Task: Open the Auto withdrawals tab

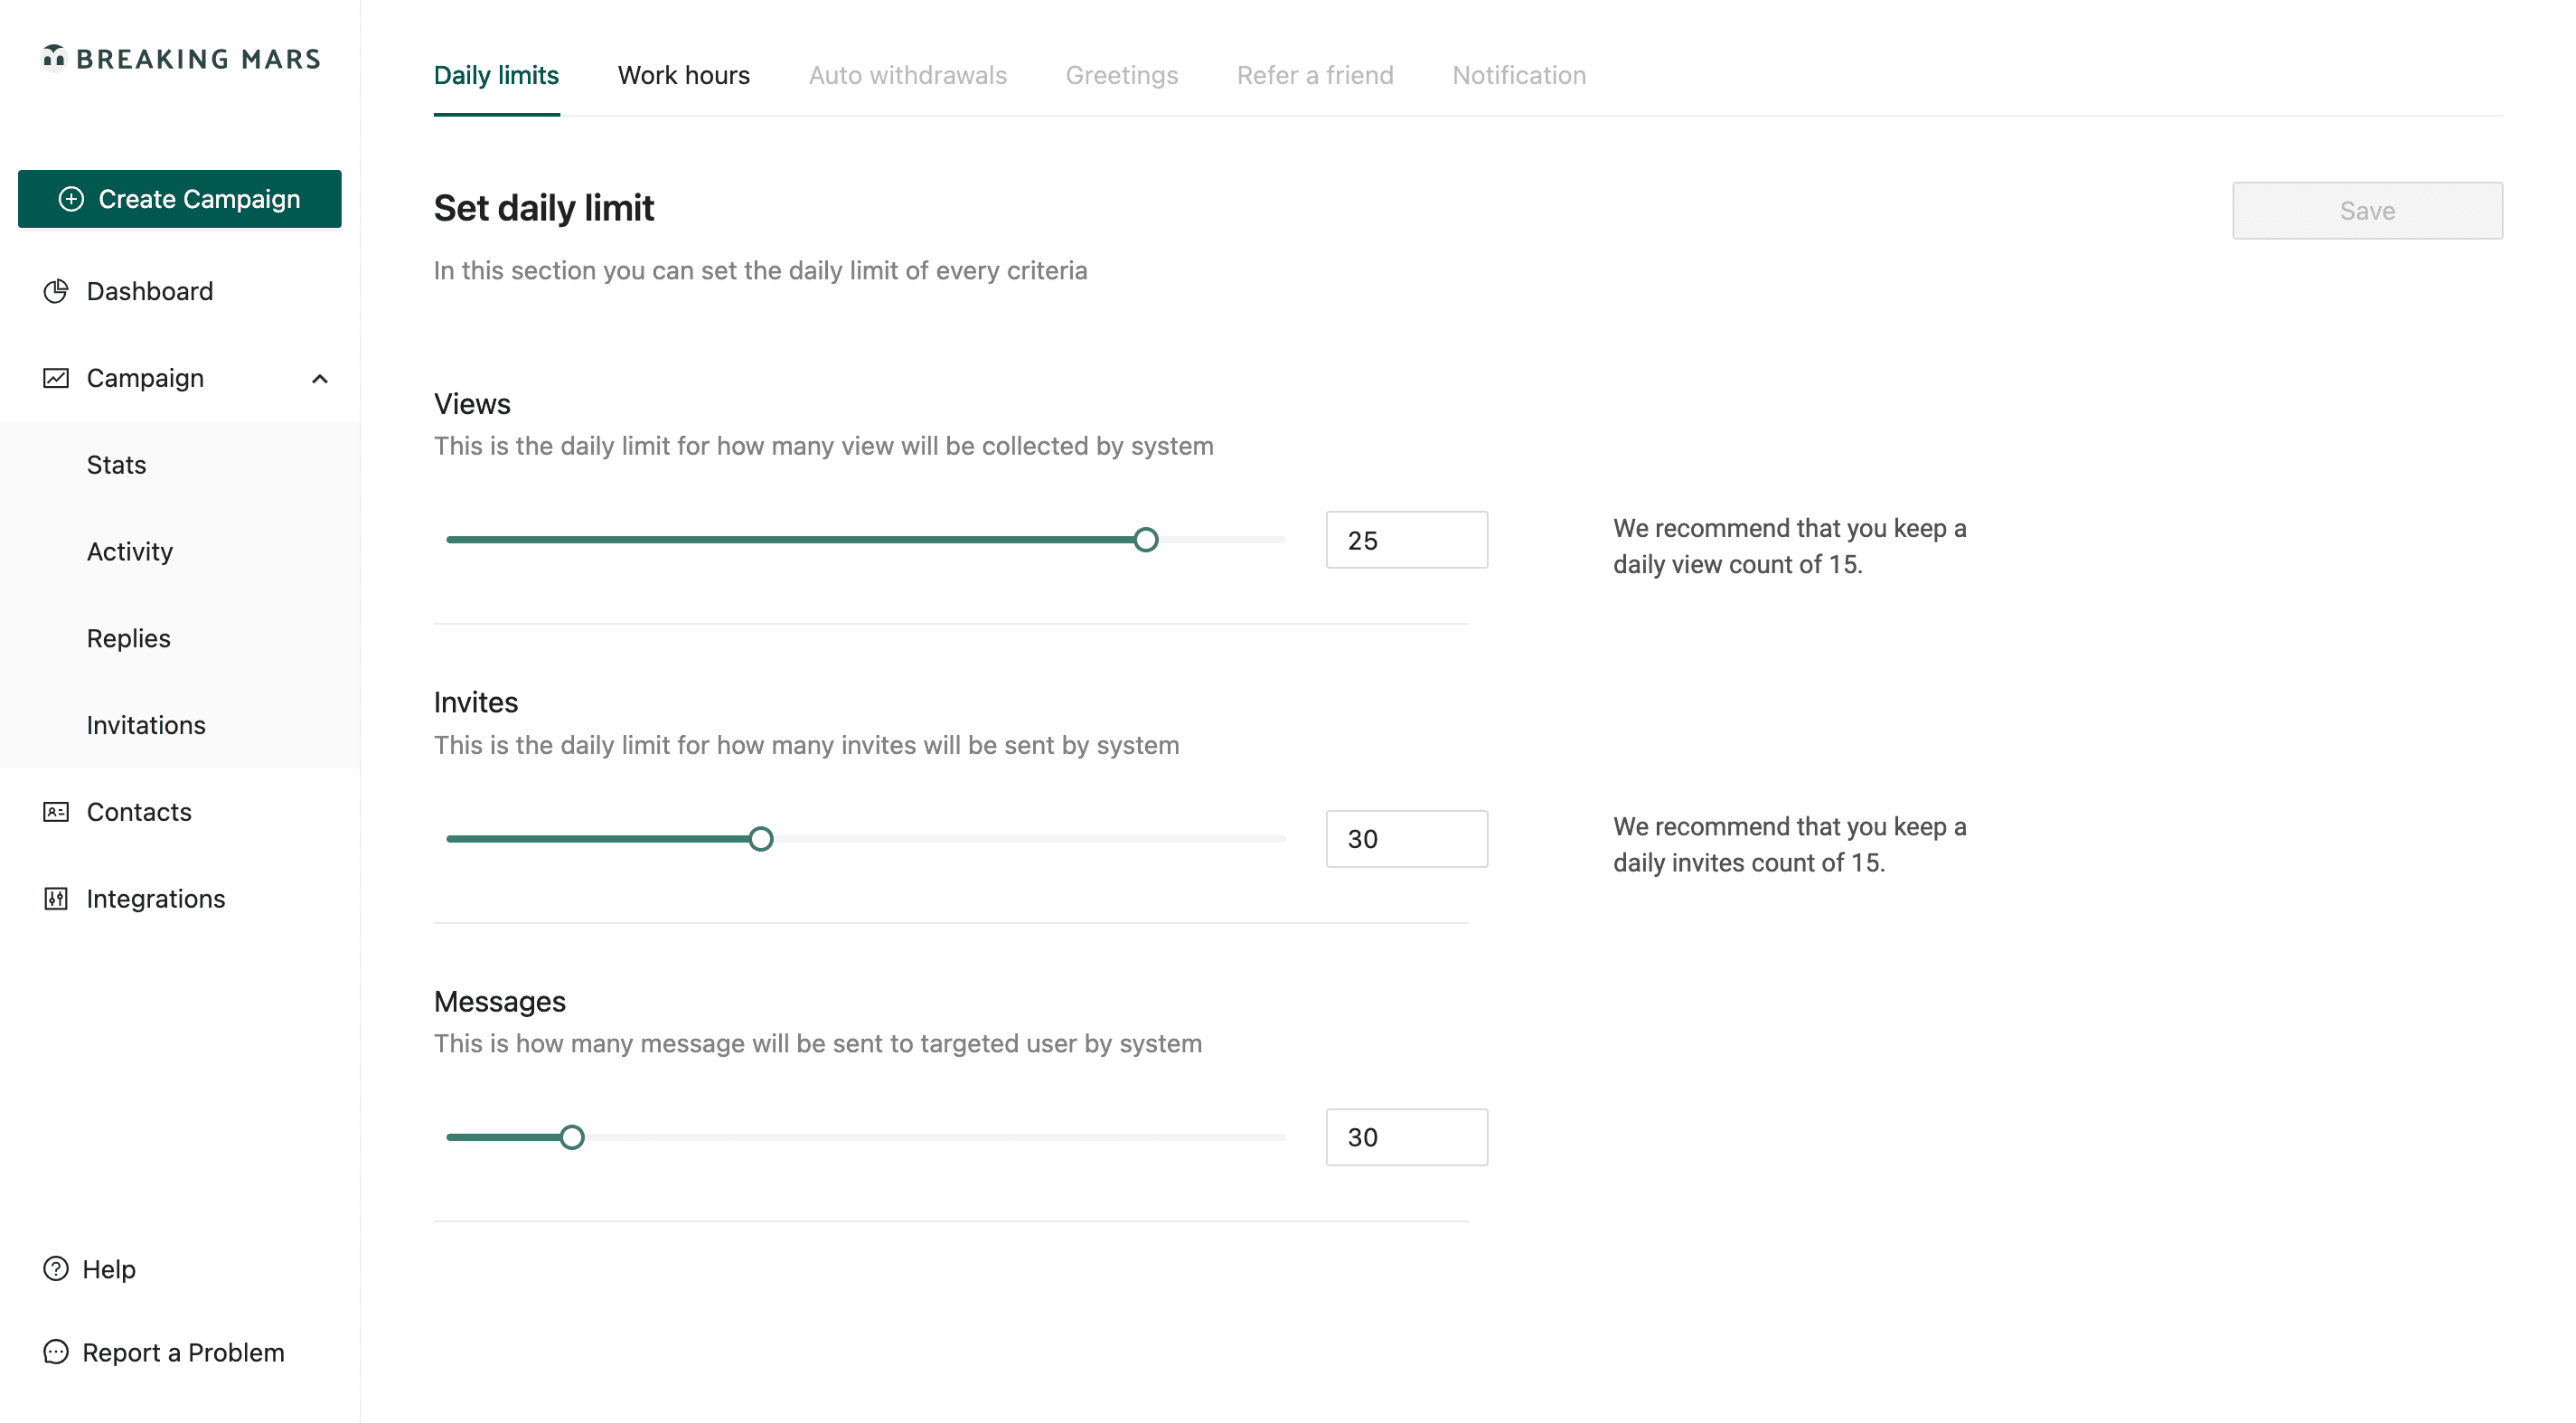Action: coord(907,75)
